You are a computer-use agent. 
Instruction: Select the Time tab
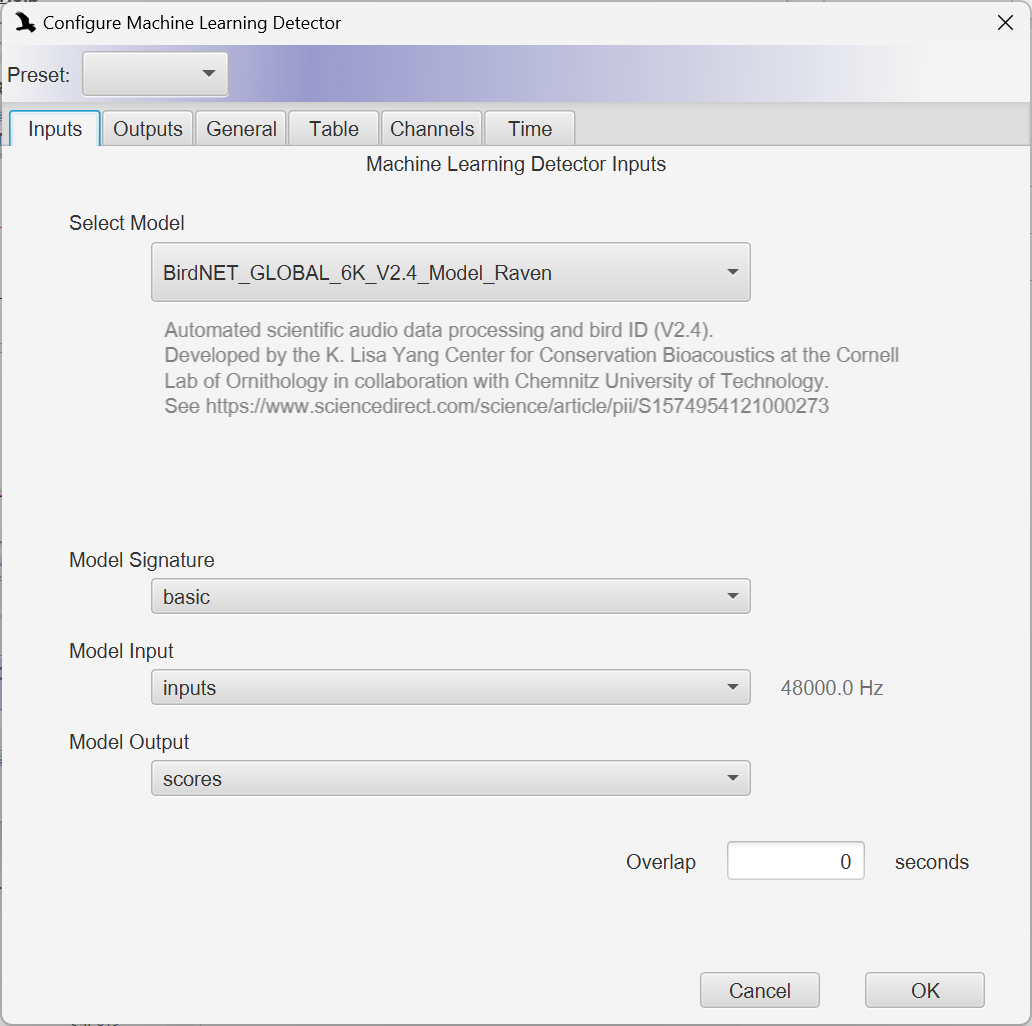(x=530, y=128)
